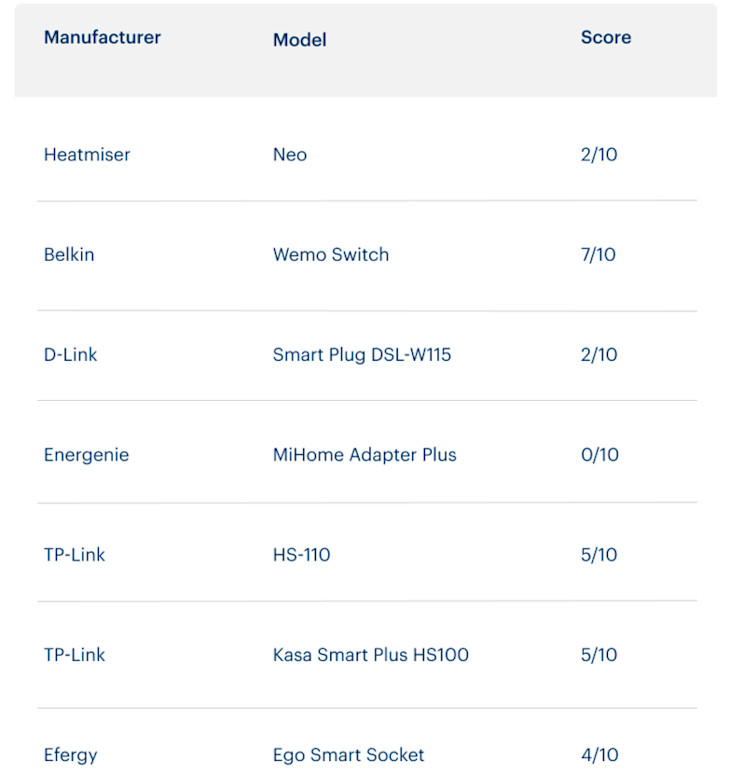Viewport: 730px width, 771px height.
Task: Click Smart Plug DSL-W115 model
Action: [362, 355]
